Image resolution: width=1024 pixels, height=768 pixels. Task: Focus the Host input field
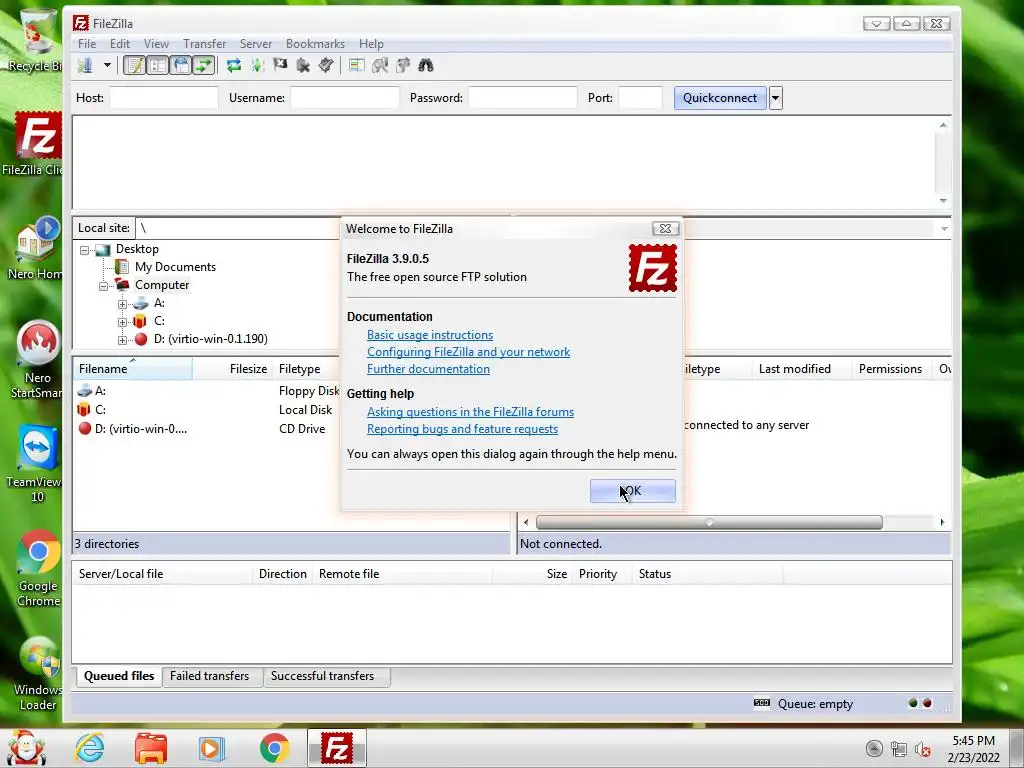tap(163, 98)
